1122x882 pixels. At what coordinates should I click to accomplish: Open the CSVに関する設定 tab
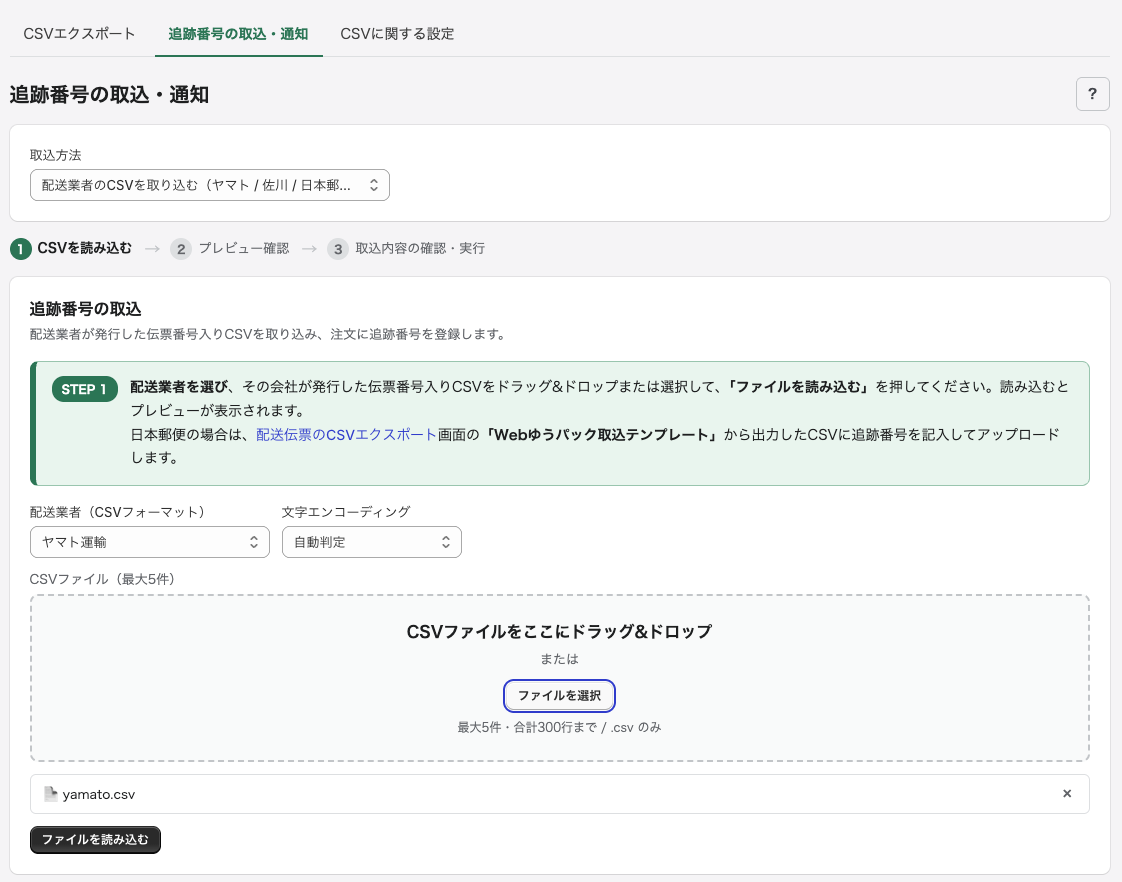tap(397, 34)
